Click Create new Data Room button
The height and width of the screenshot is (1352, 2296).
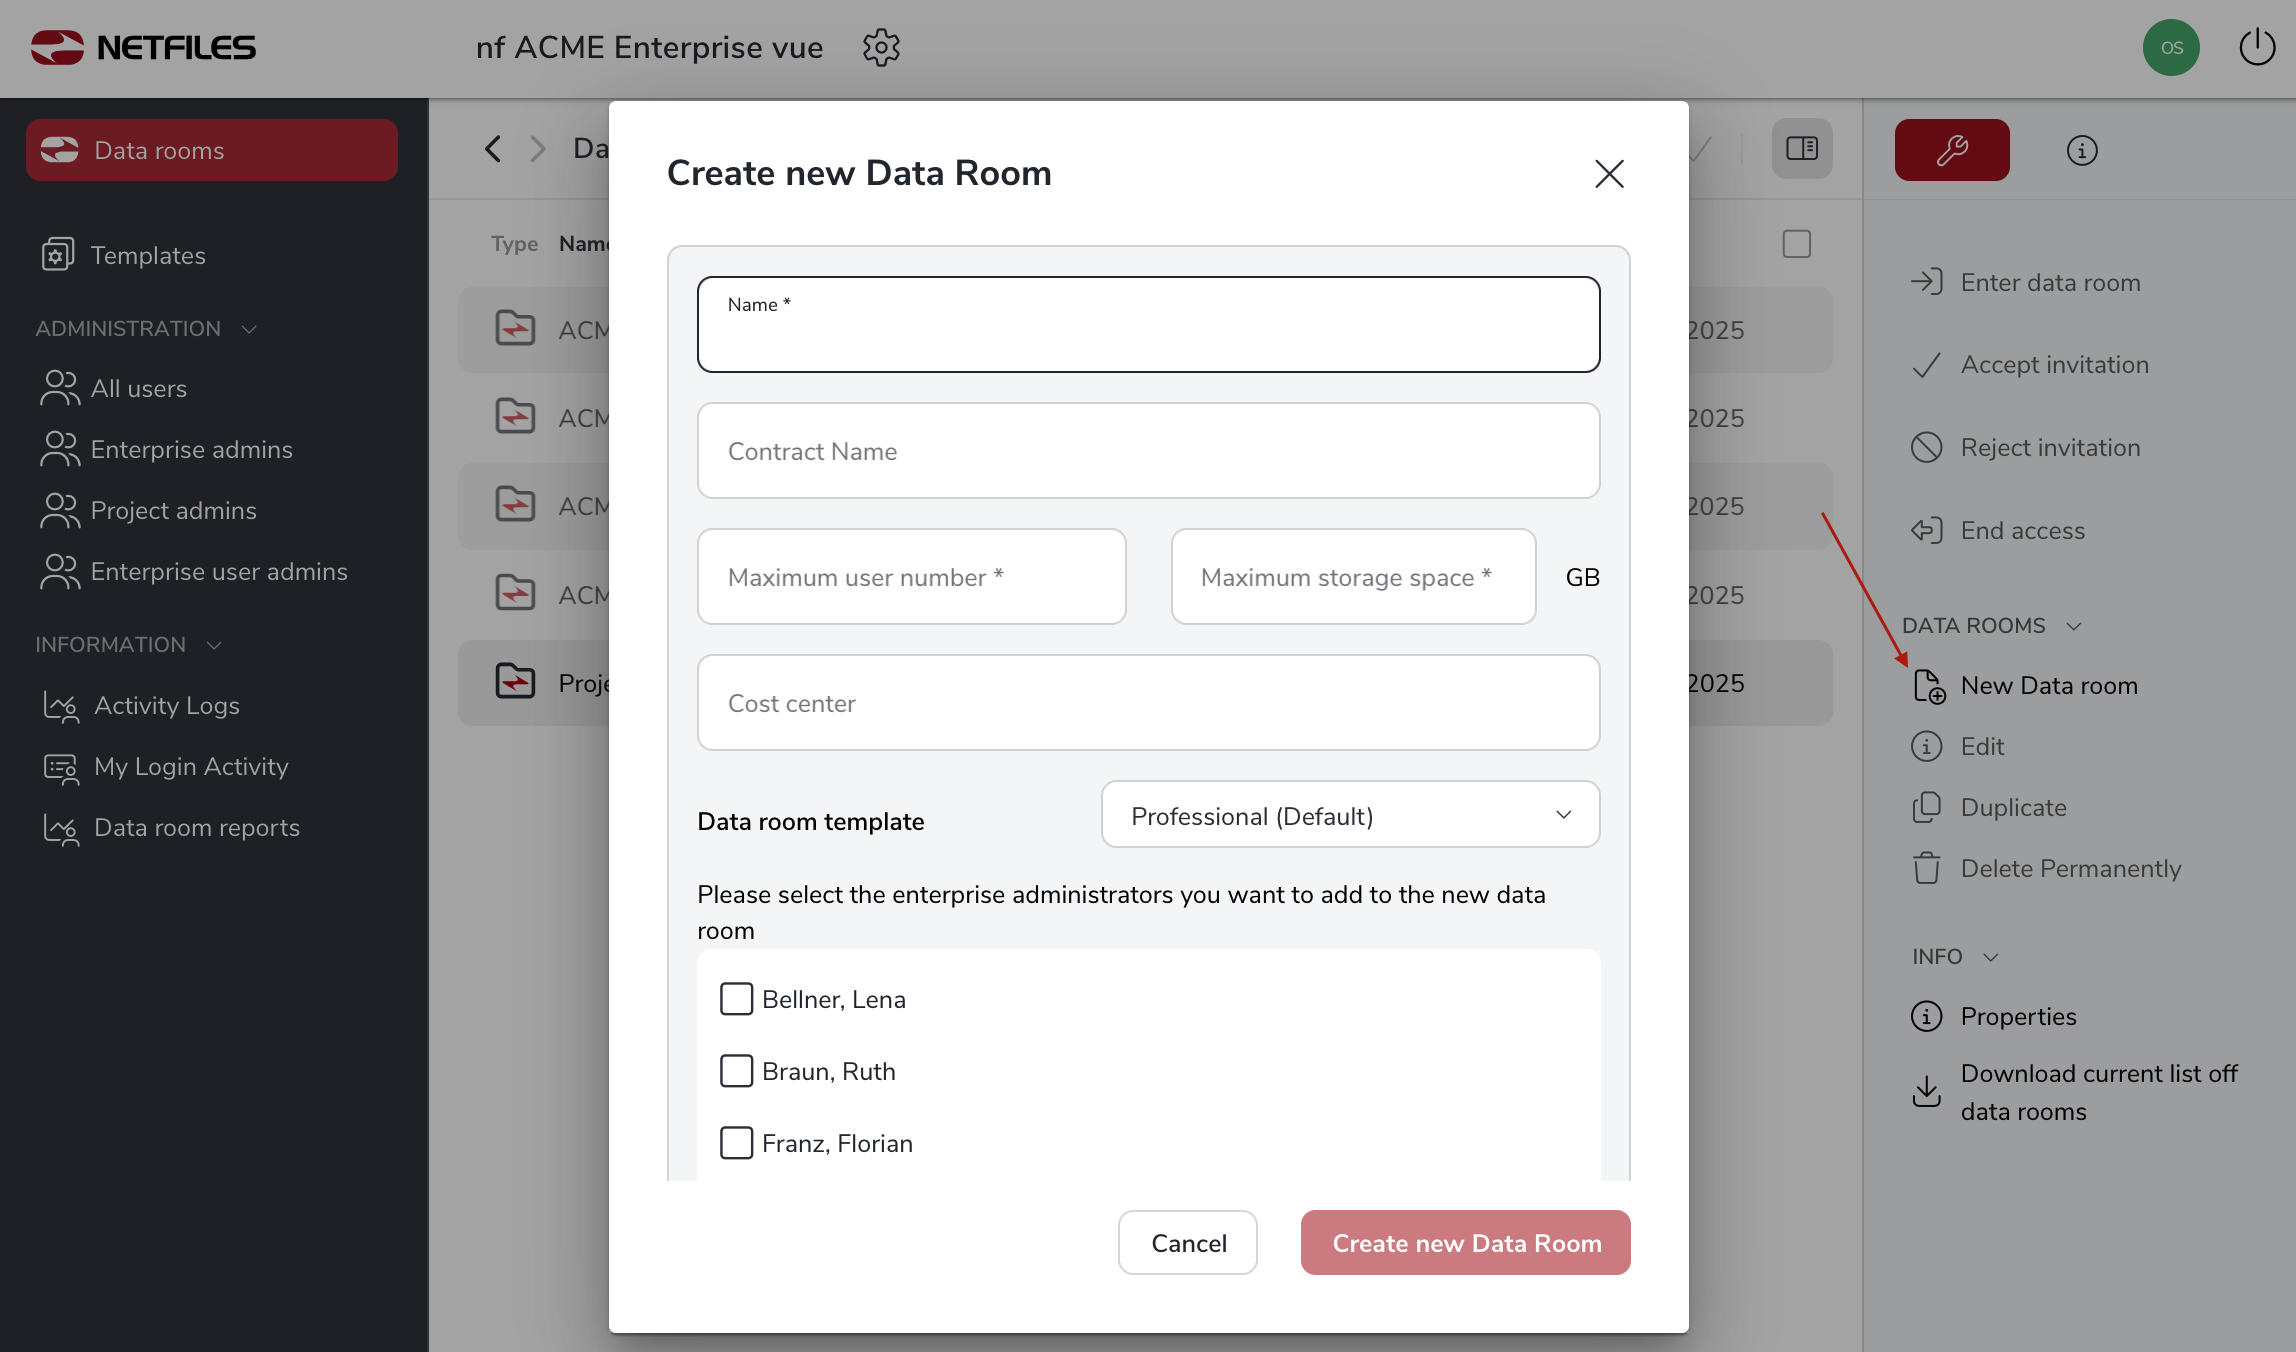click(1465, 1243)
